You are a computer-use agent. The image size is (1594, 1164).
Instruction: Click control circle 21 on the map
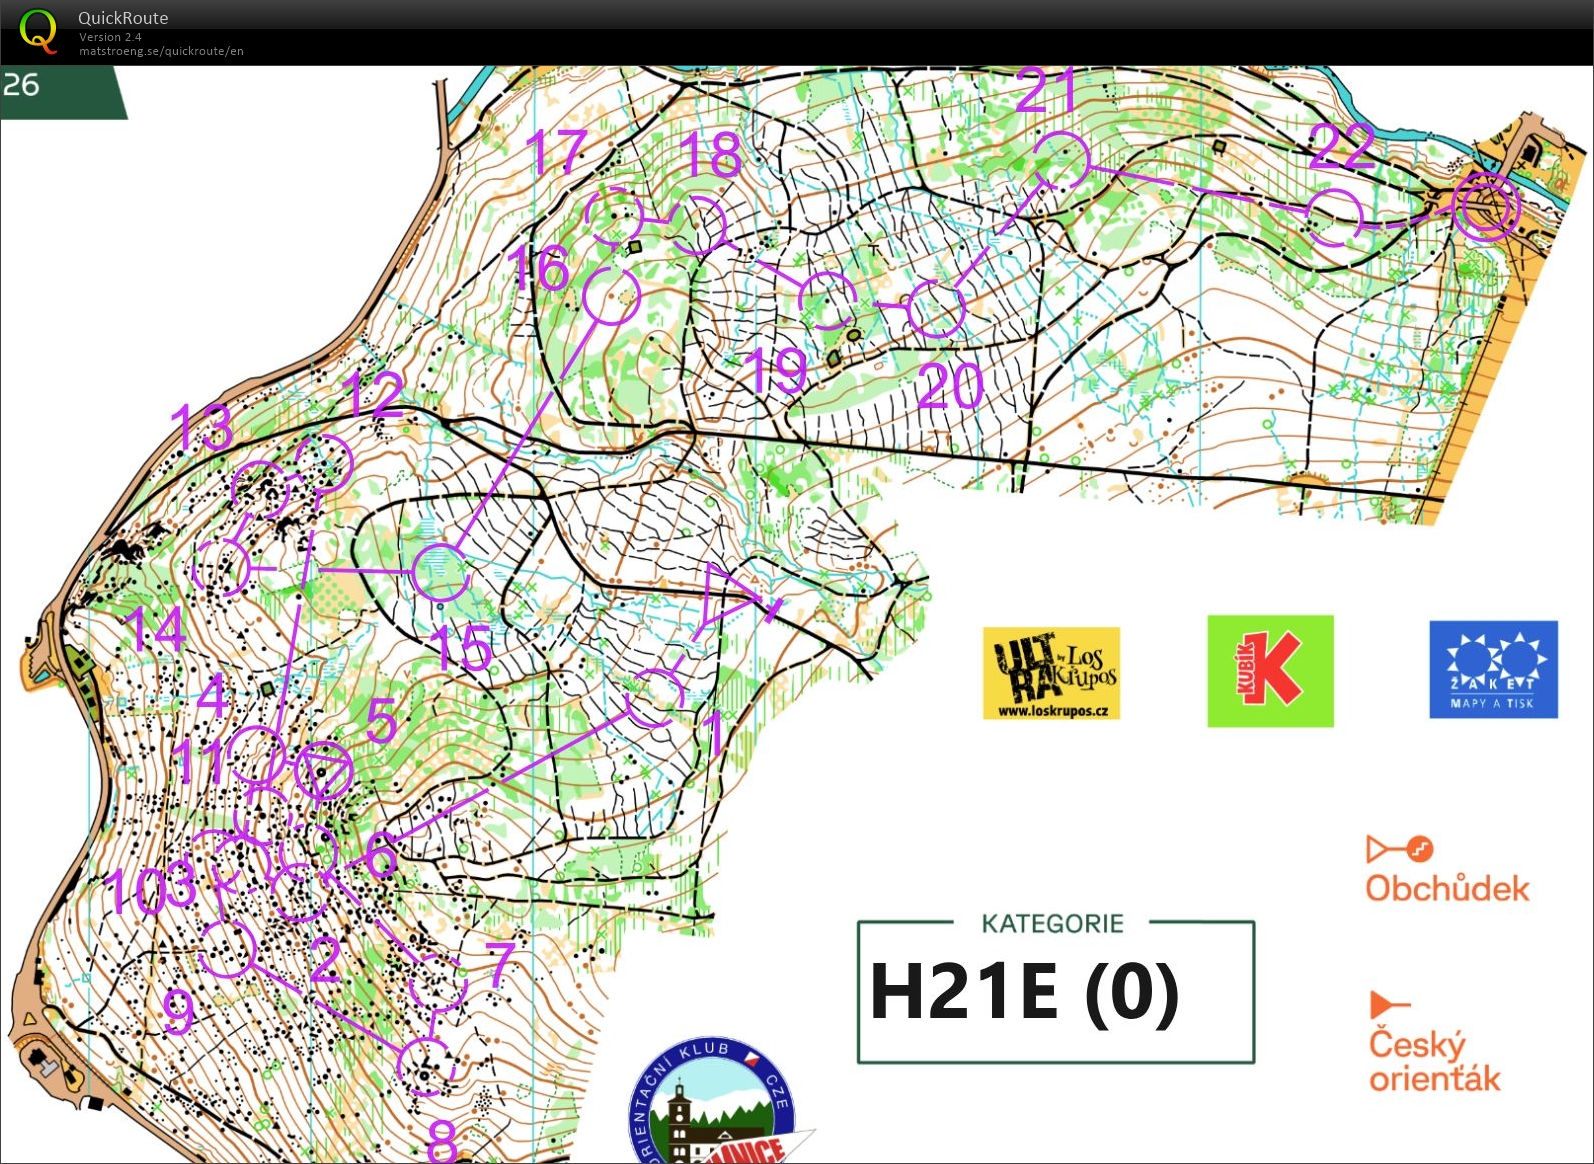click(1061, 160)
